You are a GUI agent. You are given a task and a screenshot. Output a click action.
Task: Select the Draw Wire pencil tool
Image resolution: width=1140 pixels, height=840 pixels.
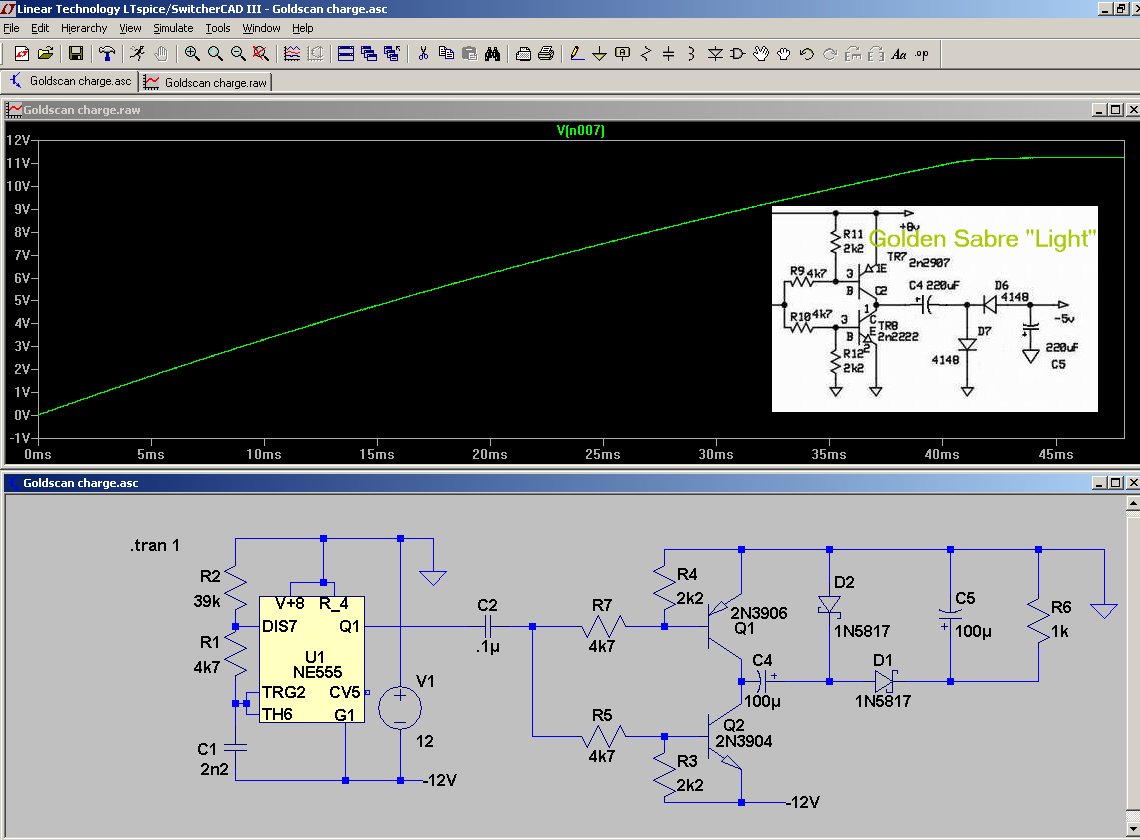[576, 54]
